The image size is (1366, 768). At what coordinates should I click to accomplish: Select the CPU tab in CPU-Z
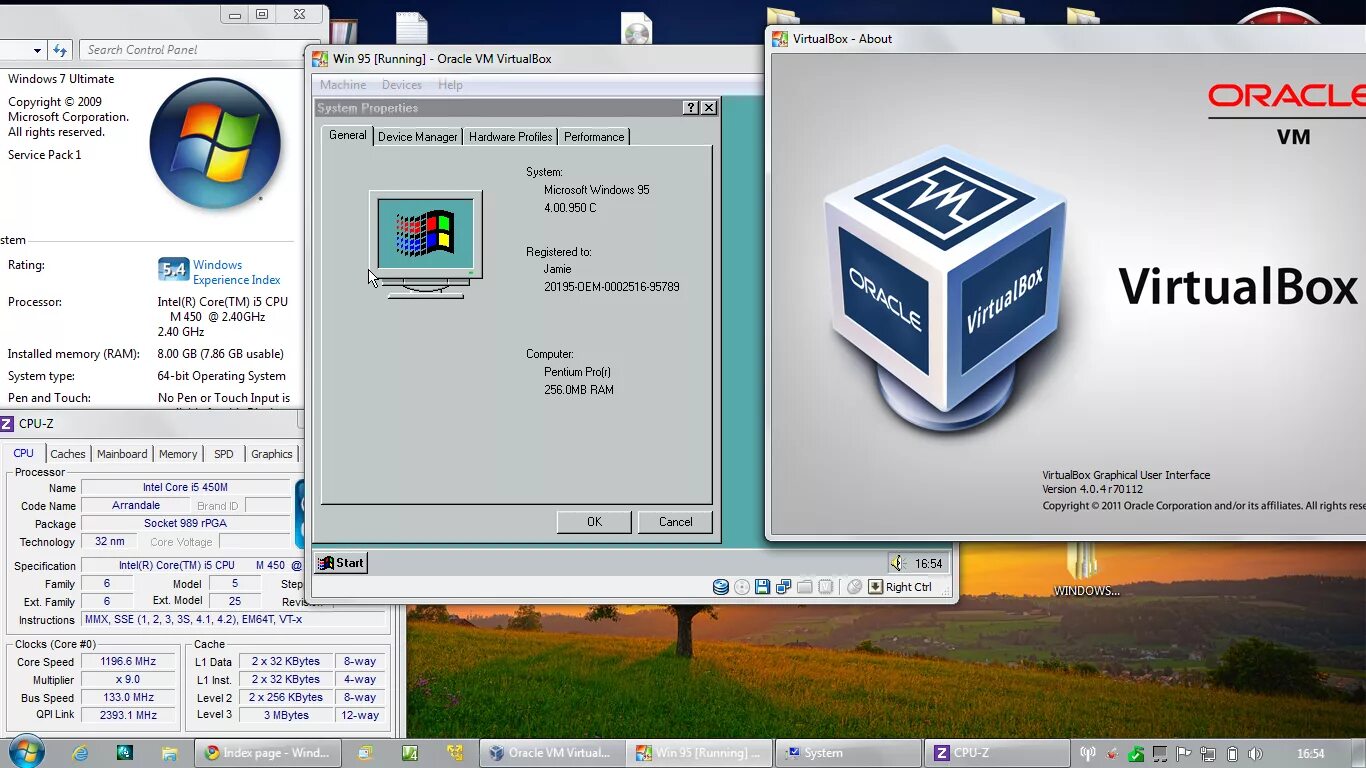[24, 453]
